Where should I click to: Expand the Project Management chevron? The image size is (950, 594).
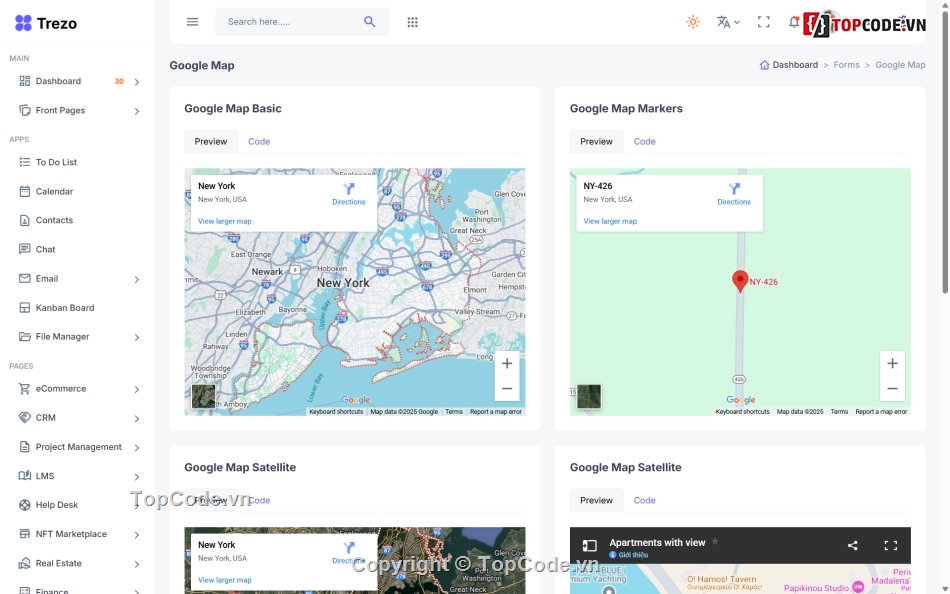click(x=137, y=447)
